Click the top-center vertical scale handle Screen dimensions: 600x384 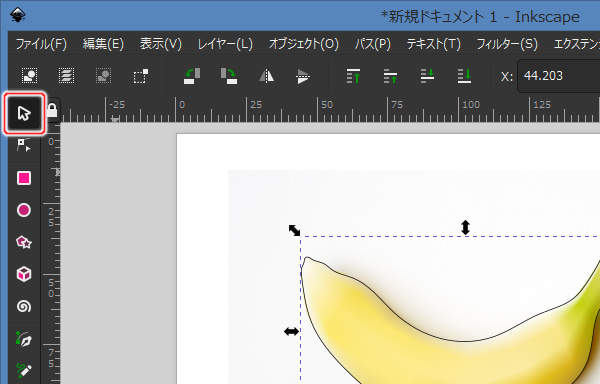click(465, 227)
